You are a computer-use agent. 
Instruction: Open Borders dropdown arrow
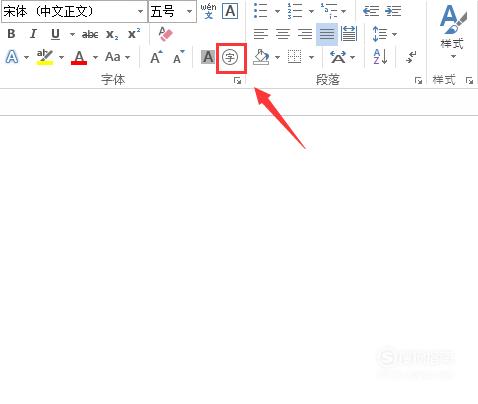pos(311,57)
